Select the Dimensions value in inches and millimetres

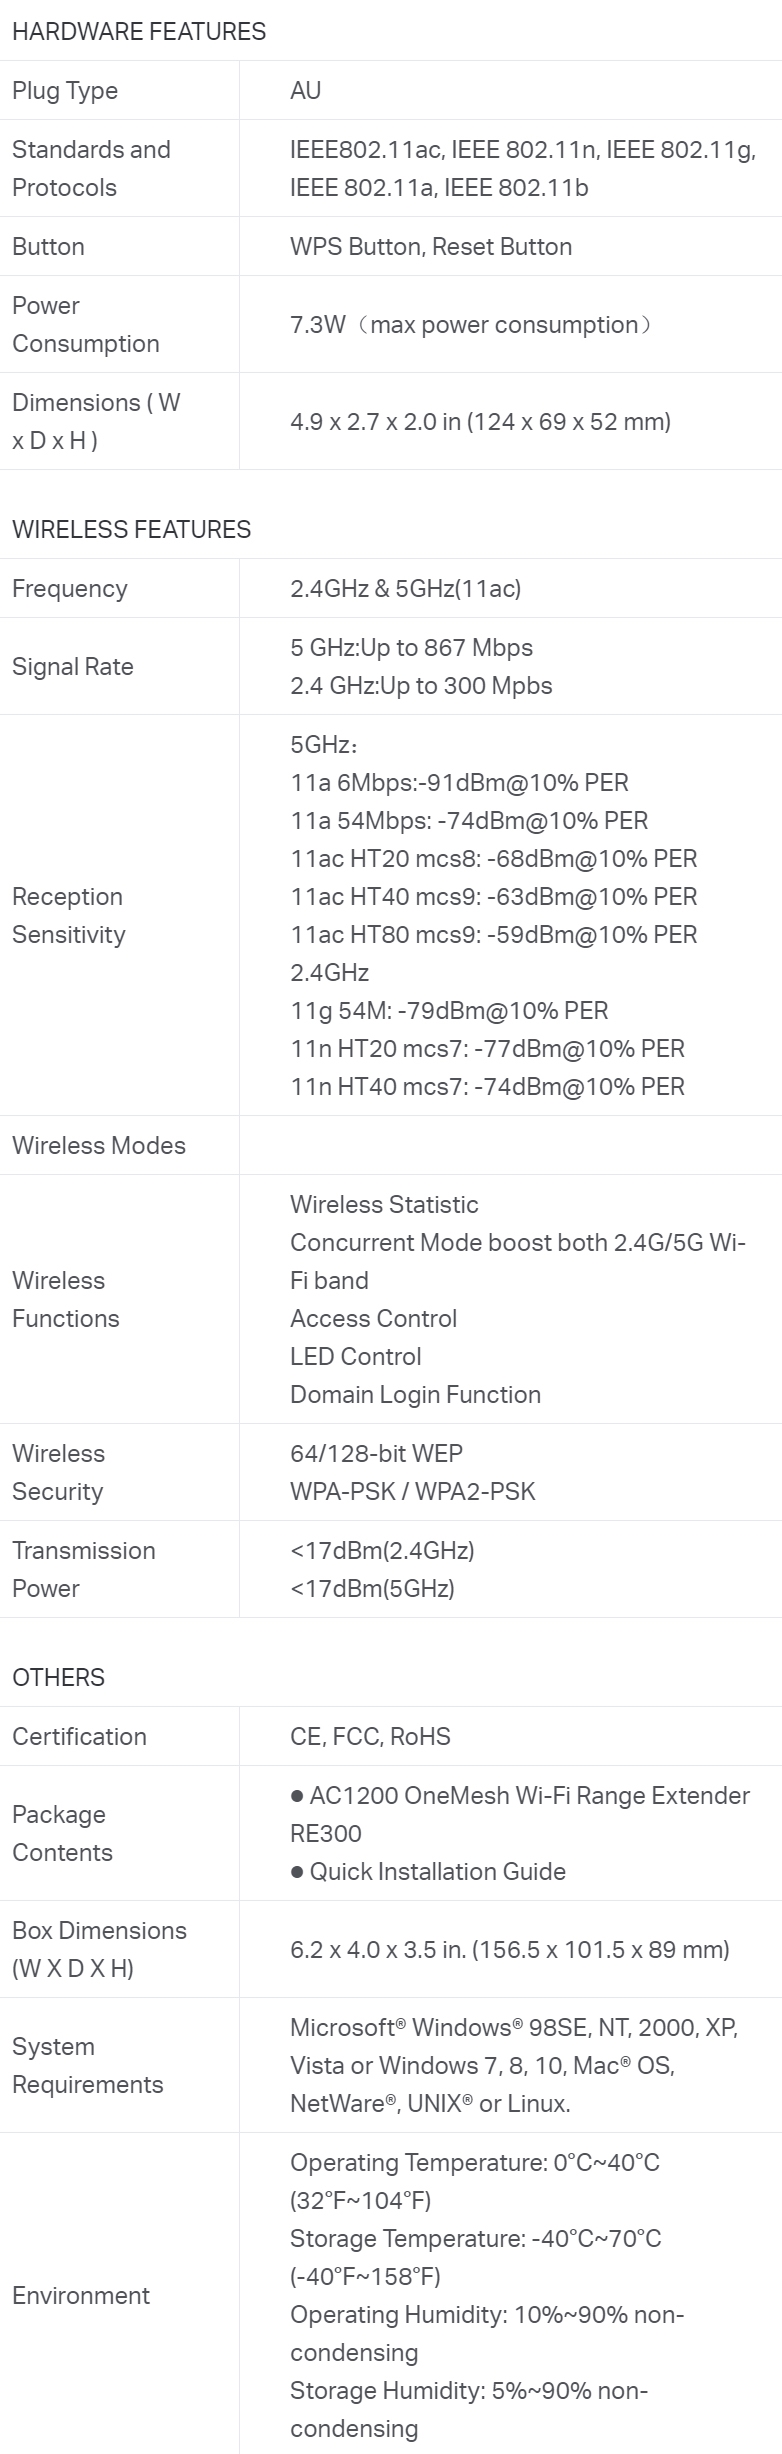point(480,421)
